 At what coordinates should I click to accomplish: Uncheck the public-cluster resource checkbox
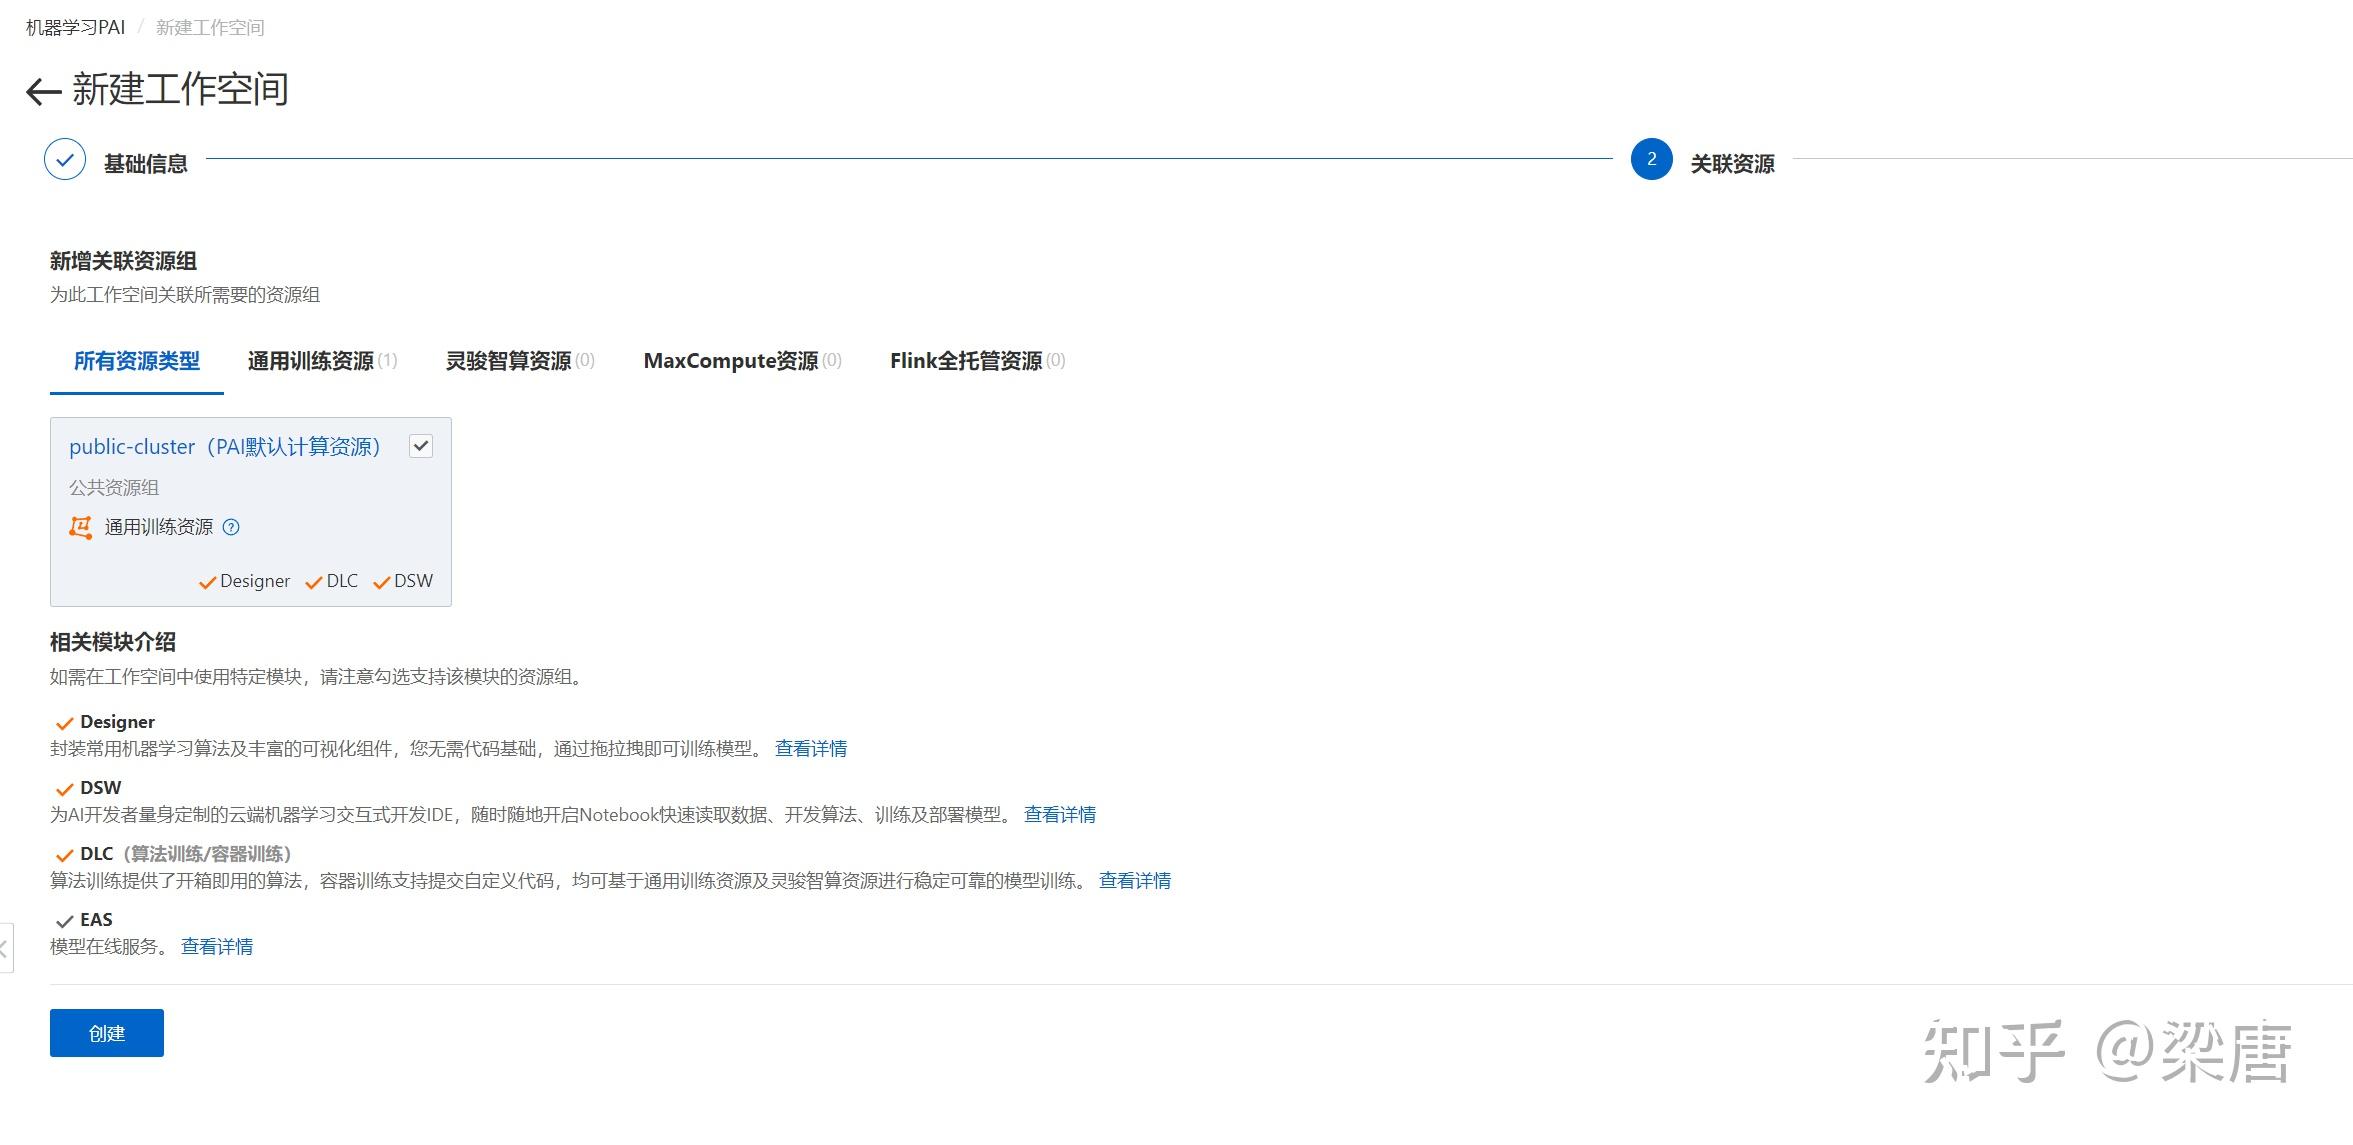pyautogui.click(x=421, y=446)
